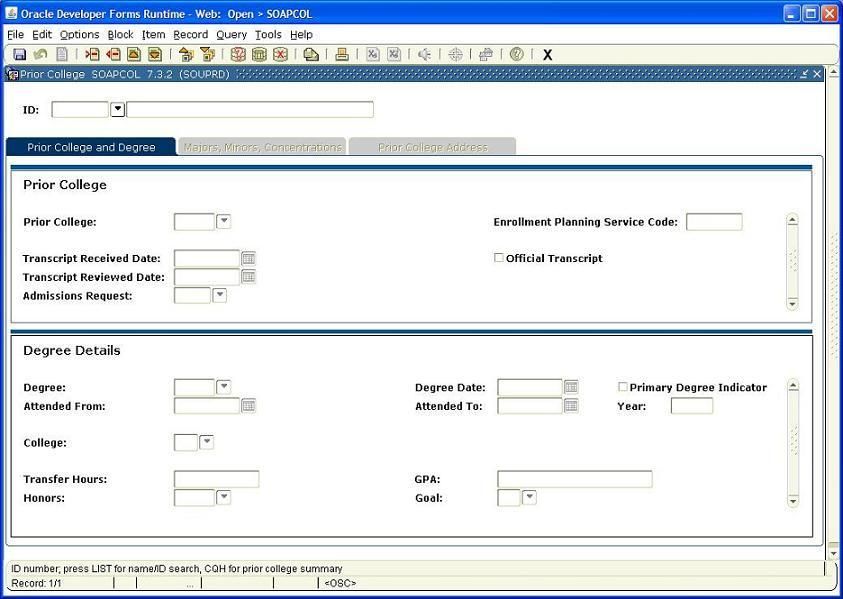Select the Prior College and Degree tab
Screen dimensions: 843x599
point(91,147)
